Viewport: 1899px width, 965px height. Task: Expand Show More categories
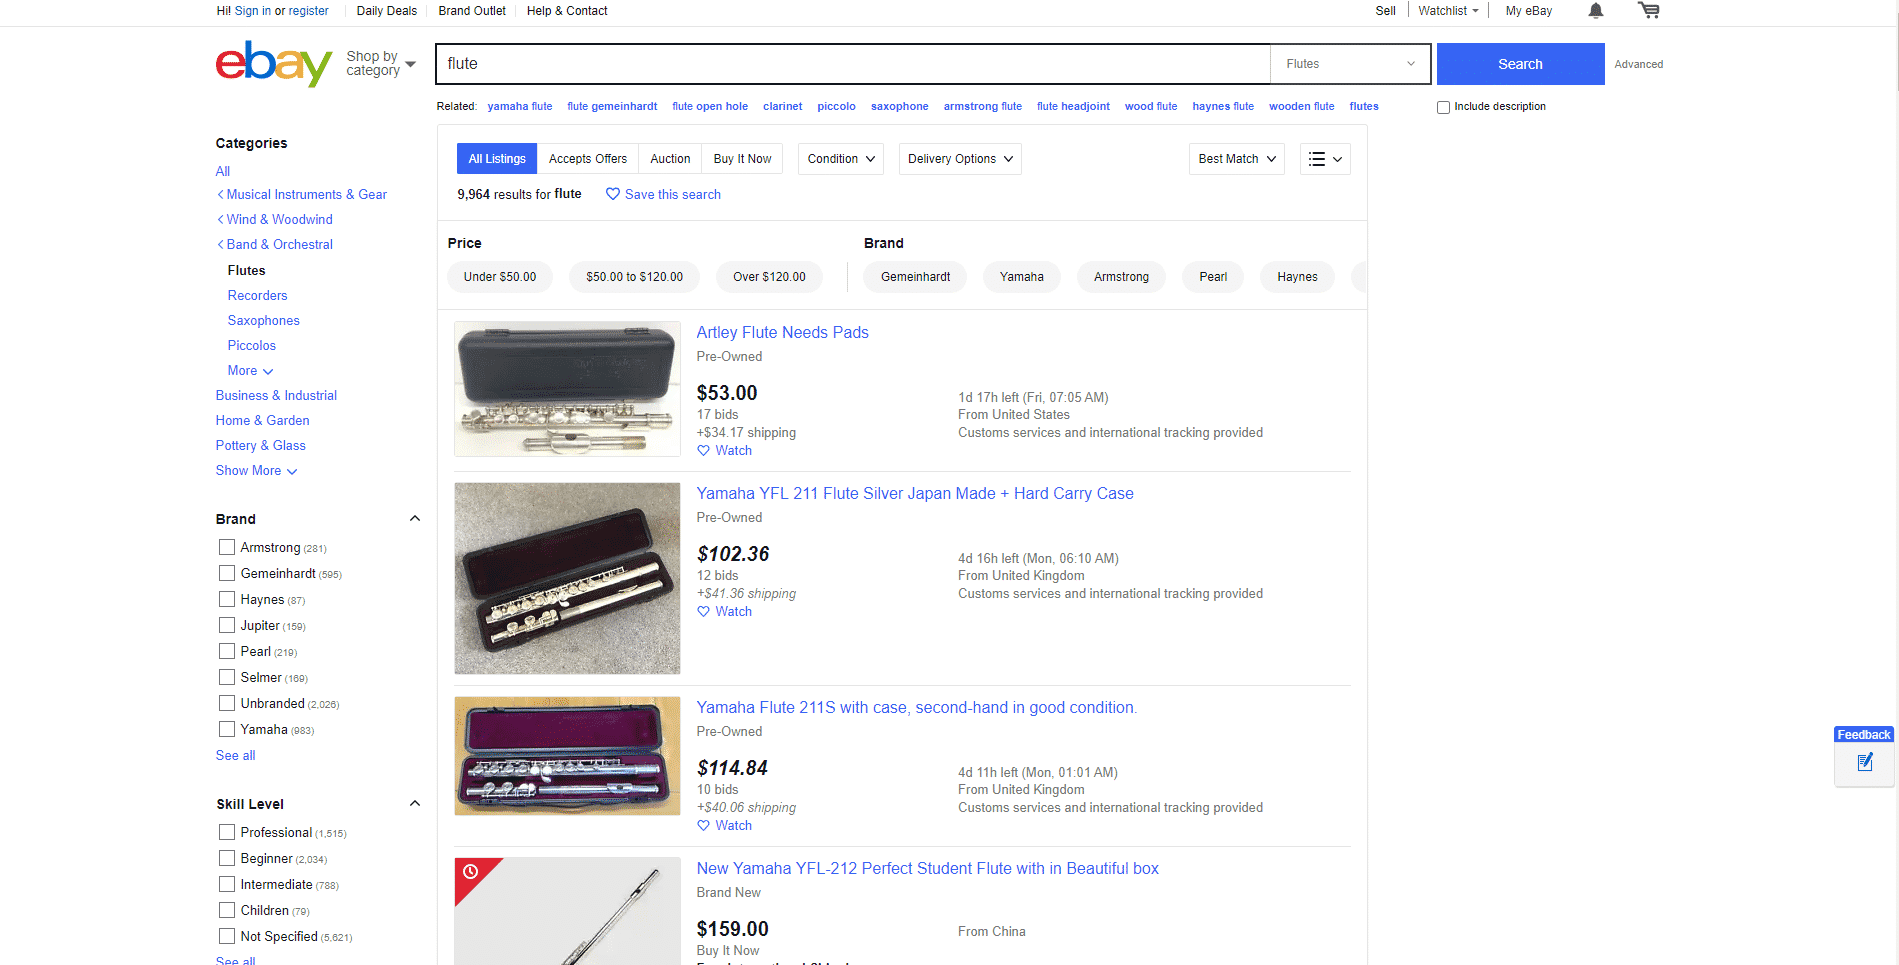pos(257,471)
